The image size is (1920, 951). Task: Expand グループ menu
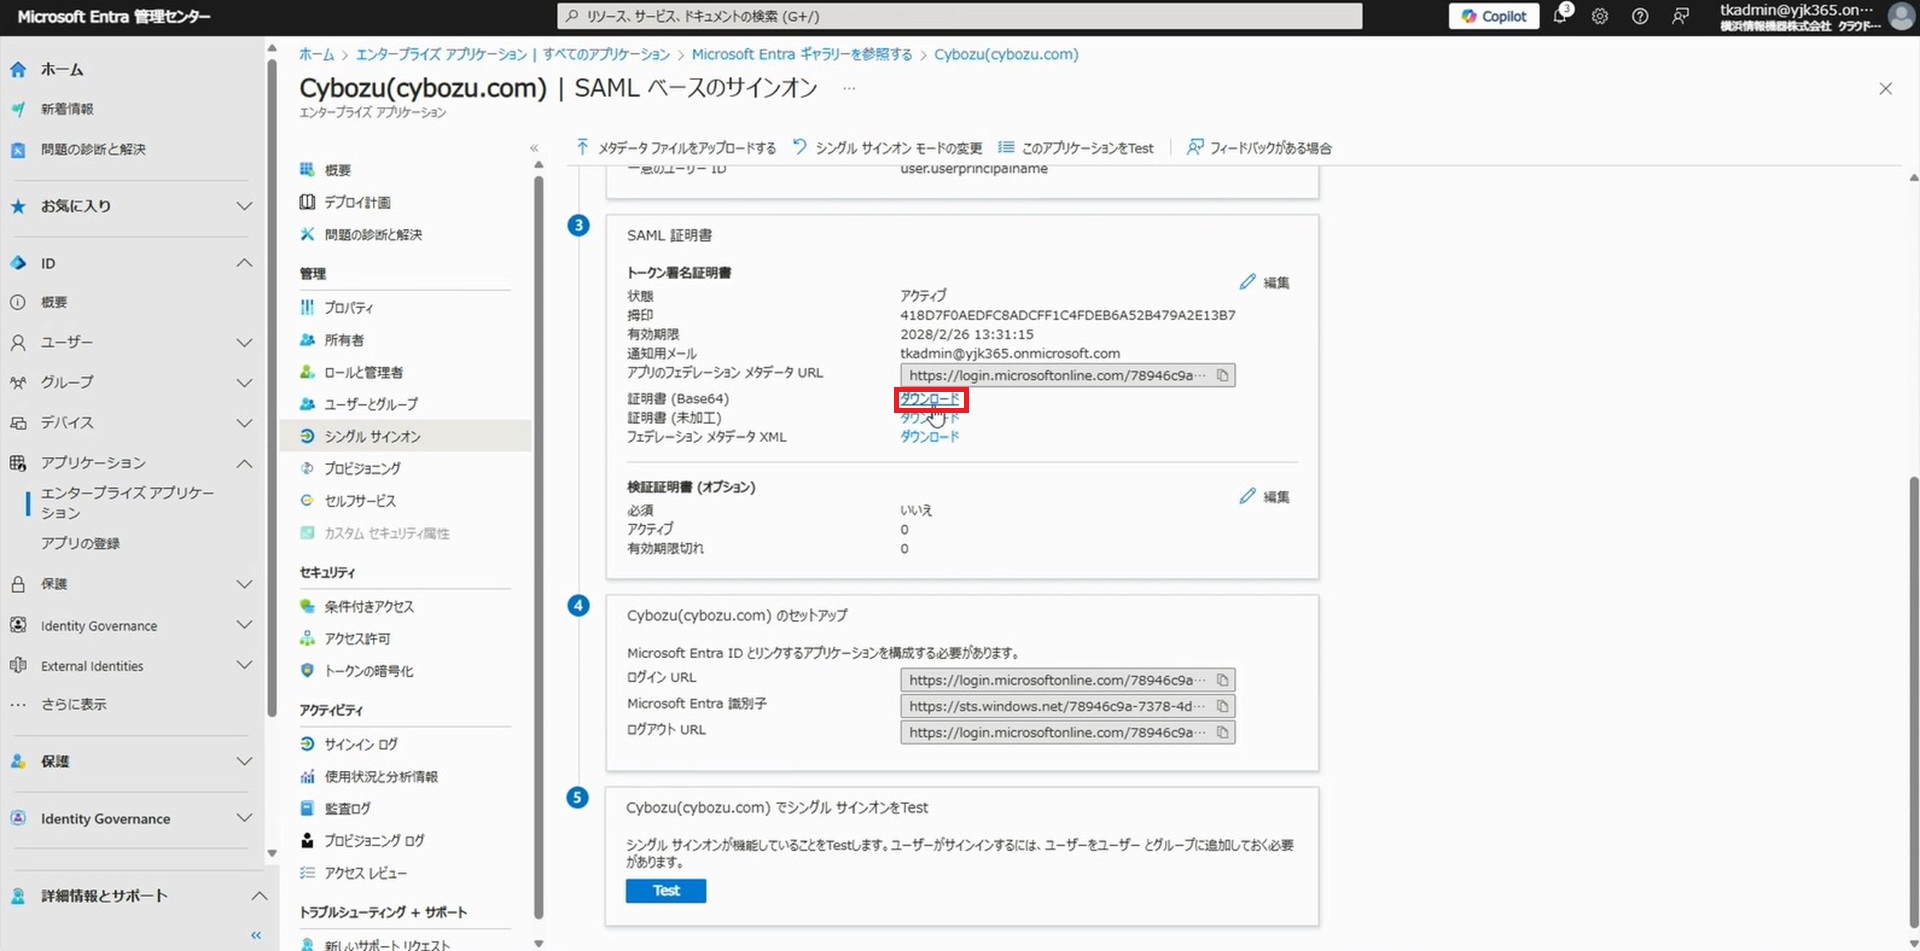pyautogui.click(x=243, y=382)
